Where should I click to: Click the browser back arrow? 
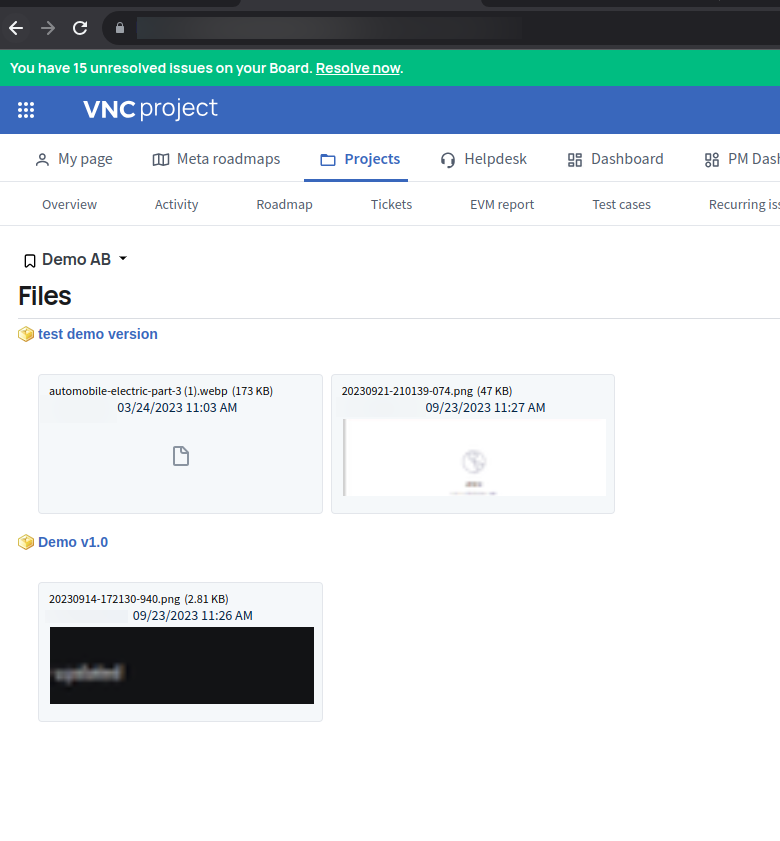coord(16,28)
